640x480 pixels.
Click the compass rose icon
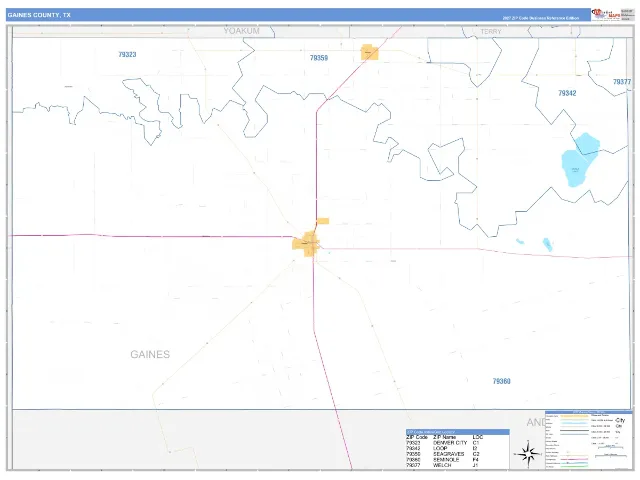click(528, 453)
